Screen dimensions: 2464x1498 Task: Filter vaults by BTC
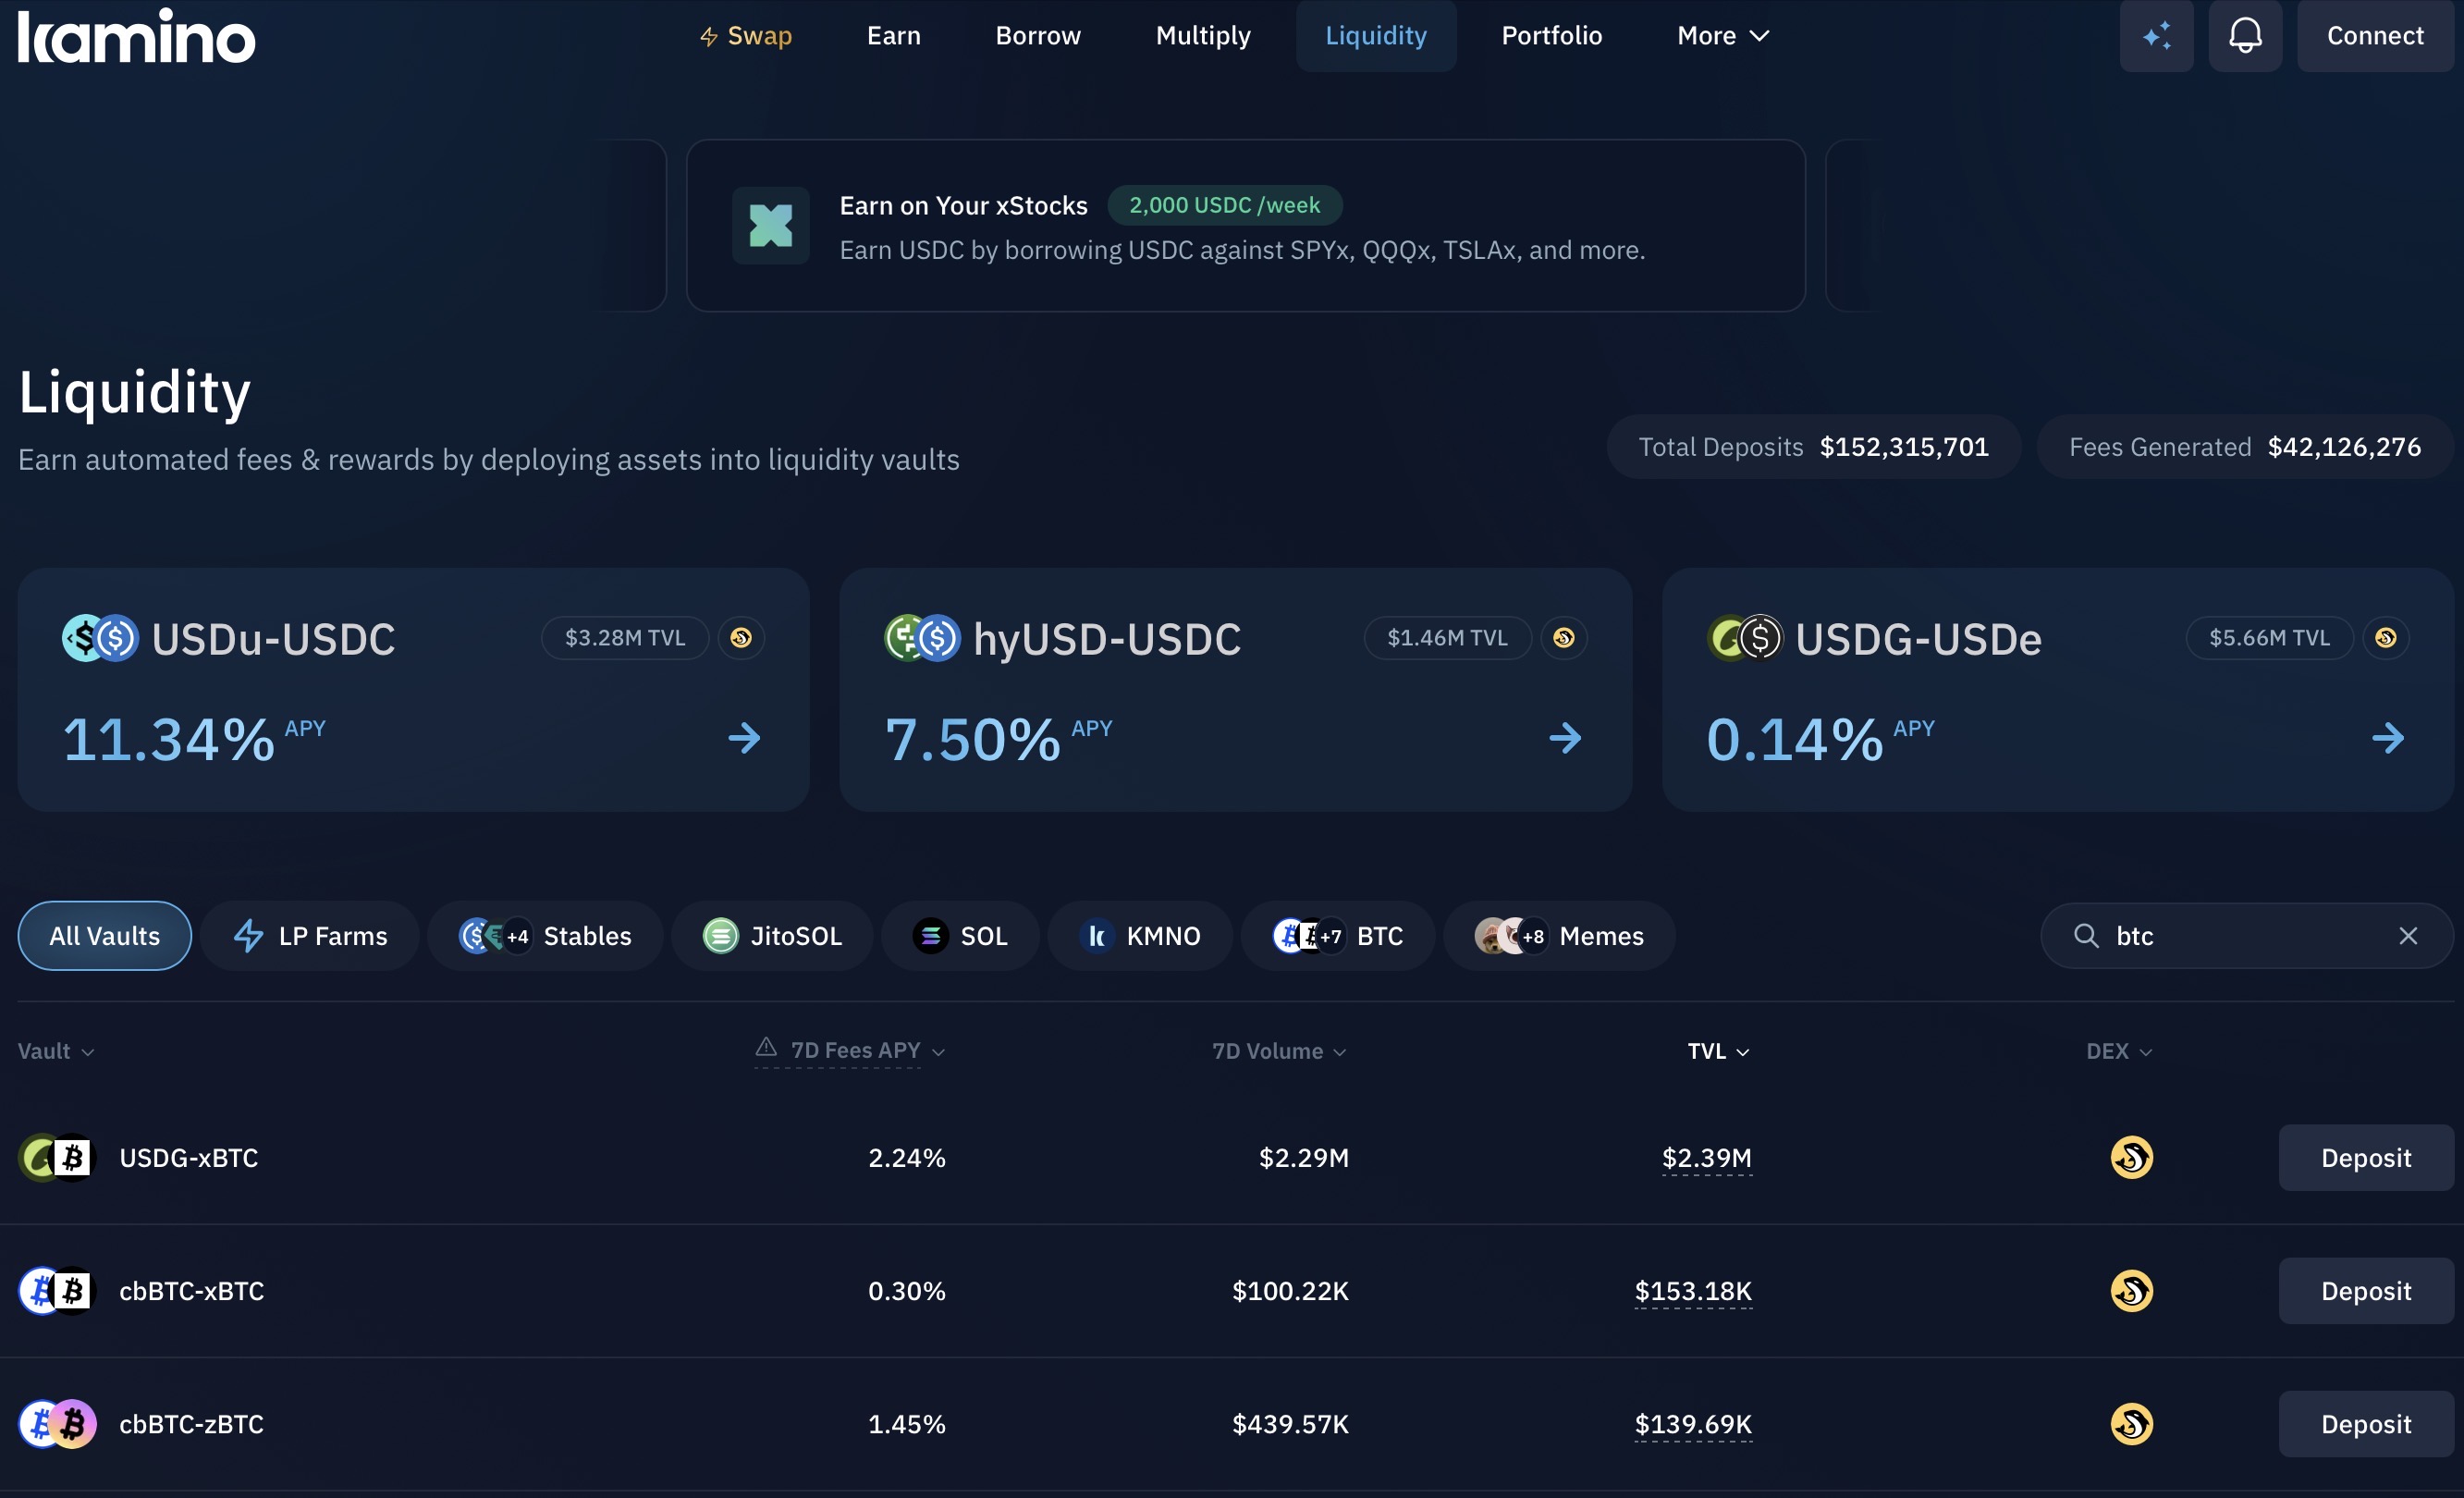pyautogui.click(x=1338, y=936)
